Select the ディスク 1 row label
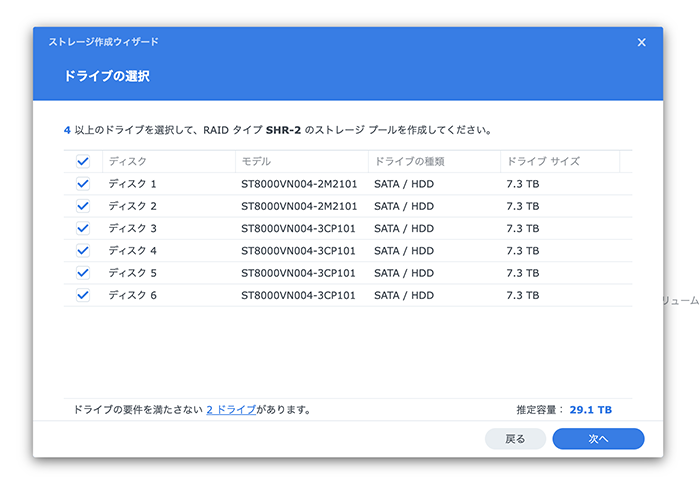The width and height of the screenshot is (700, 478). click(x=133, y=184)
